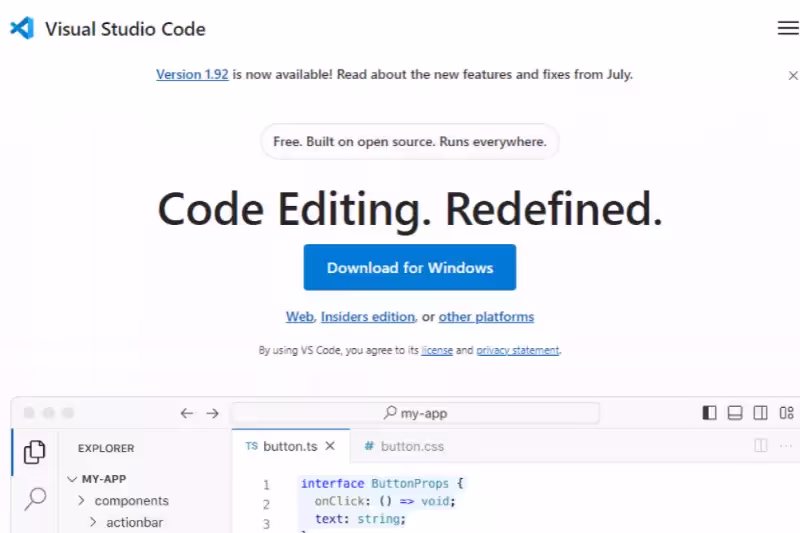Click the 'onClick: () => void;' code line
The height and width of the screenshot is (533, 800).
pyautogui.click(x=385, y=501)
